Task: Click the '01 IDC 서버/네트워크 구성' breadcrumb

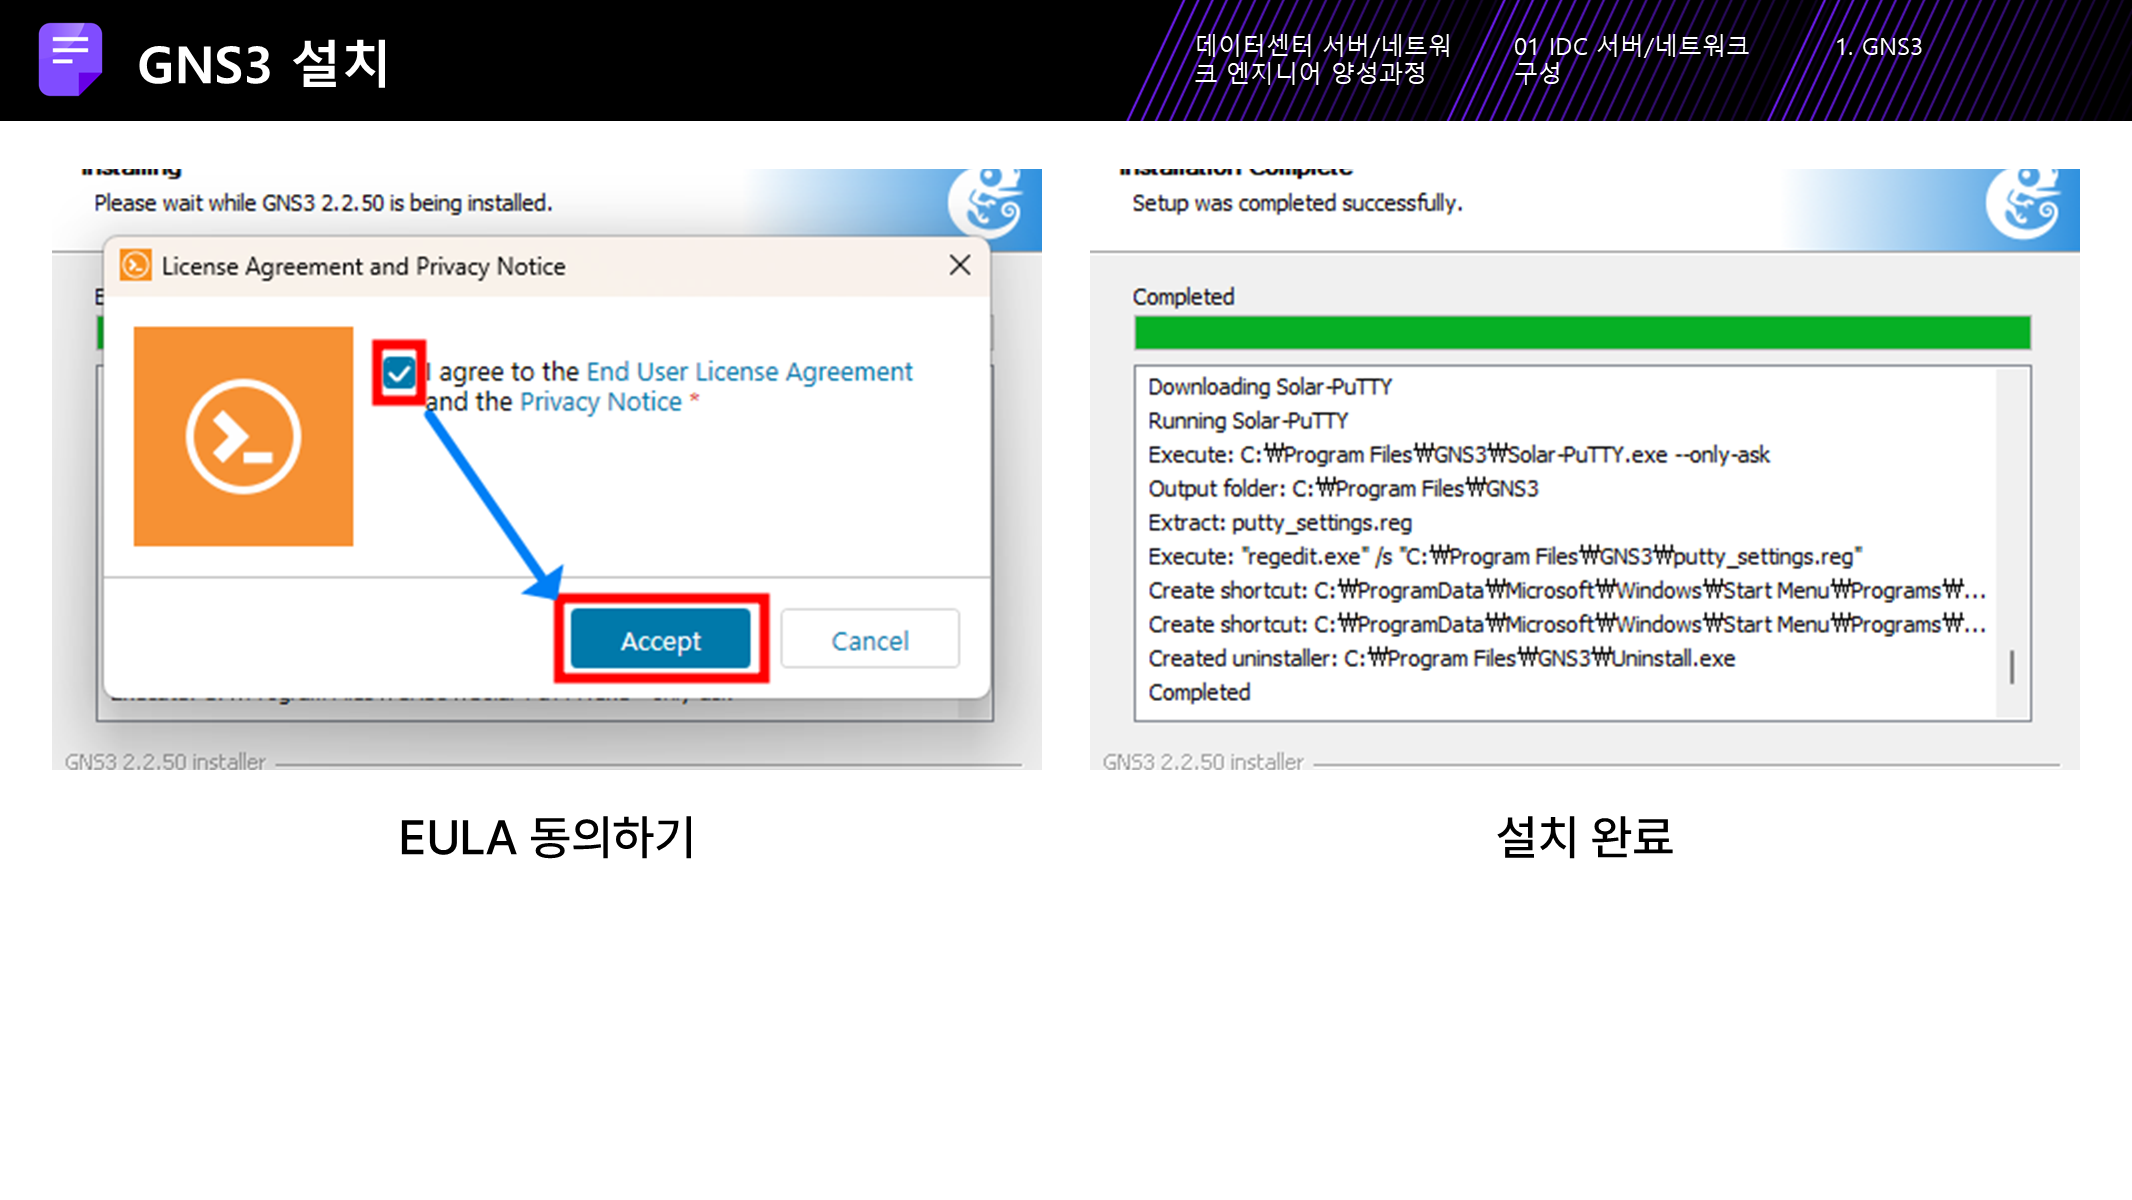Action: (1630, 59)
